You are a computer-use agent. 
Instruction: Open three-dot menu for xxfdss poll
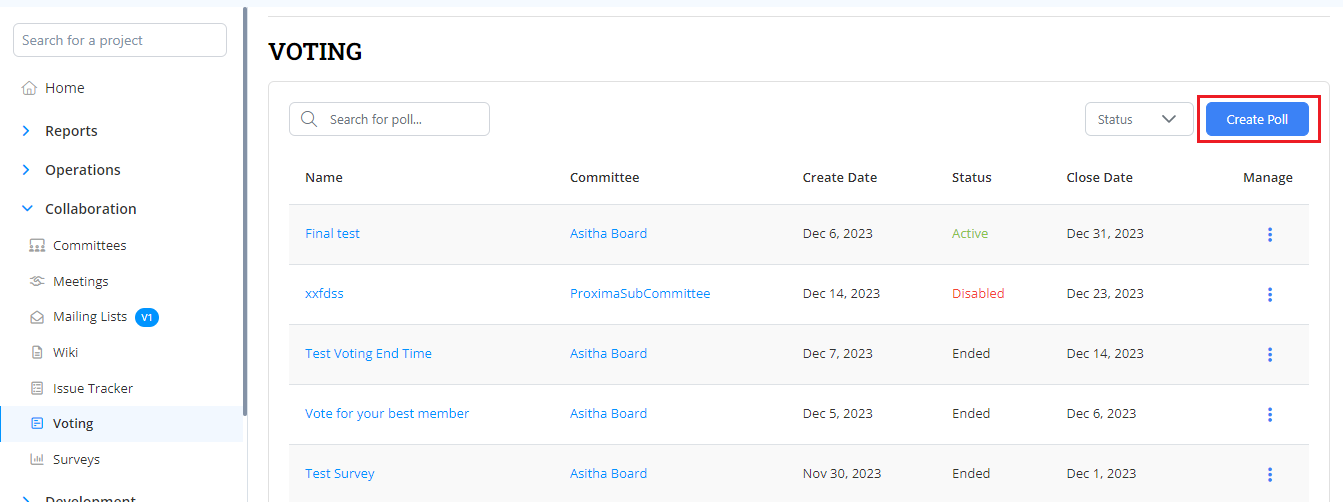click(x=1269, y=294)
